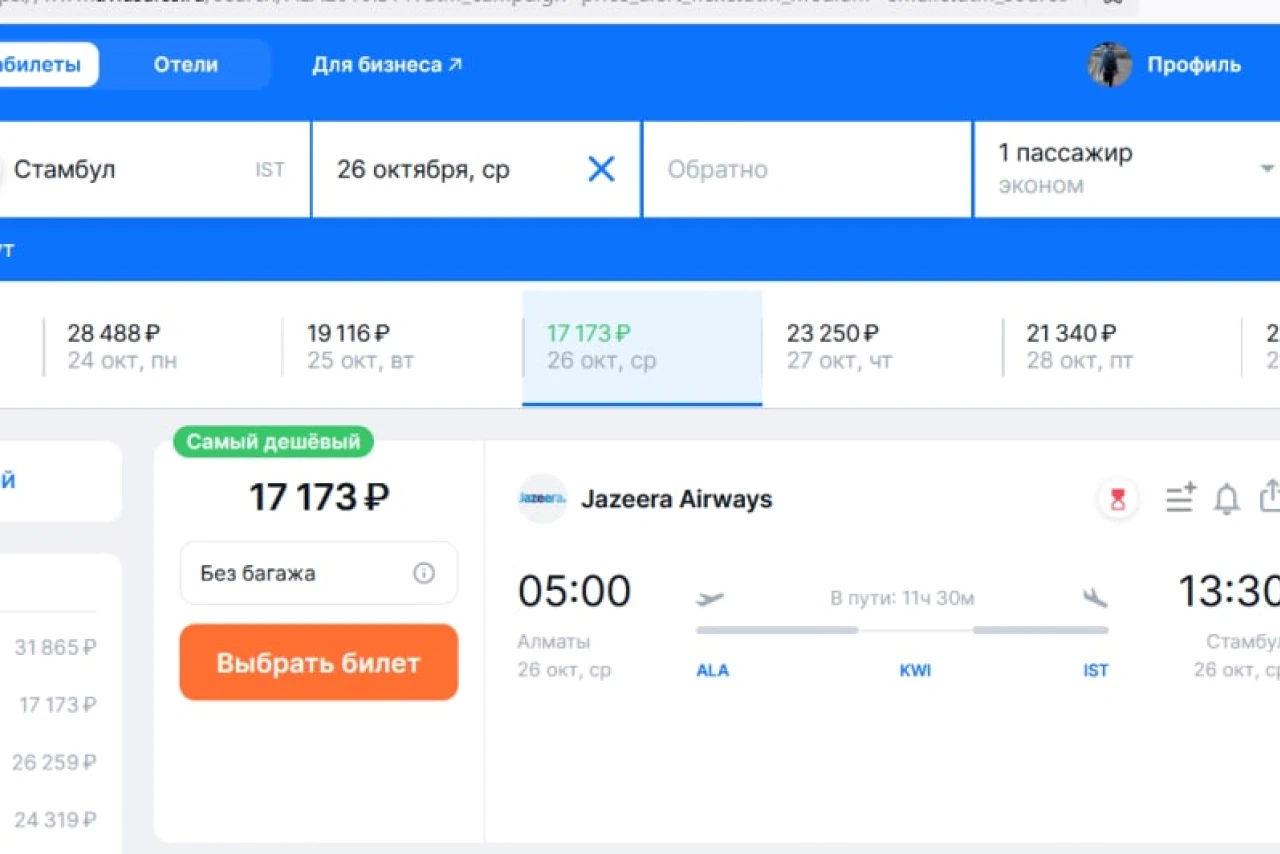Click IST airport code in route
This screenshot has height=854, width=1280.
click(x=1096, y=670)
